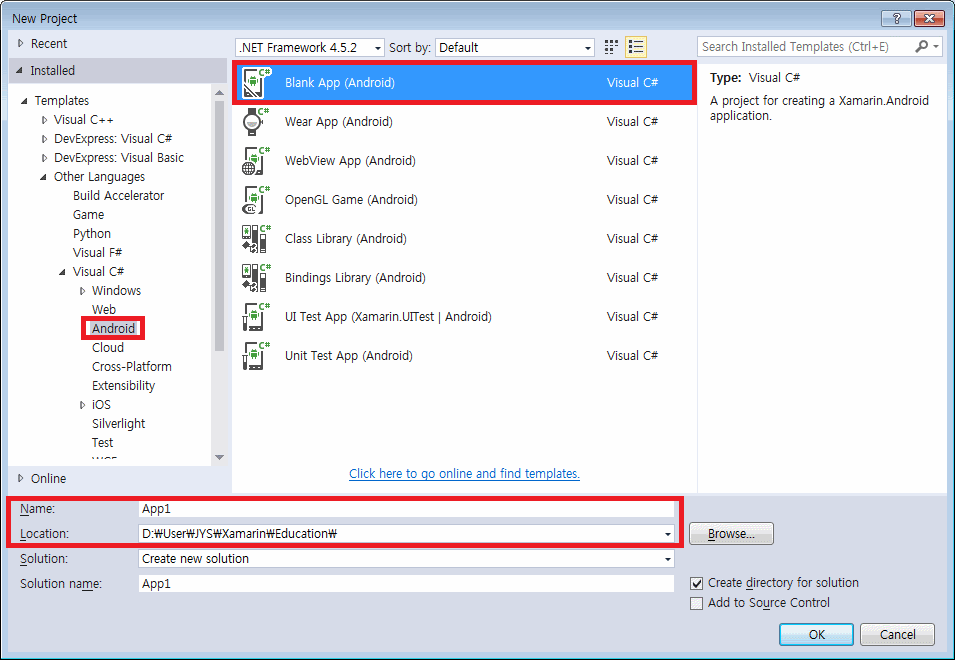Collapse the Visual C# node arrow
Image resolution: width=955 pixels, height=660 pixels.
pos(62,272)
